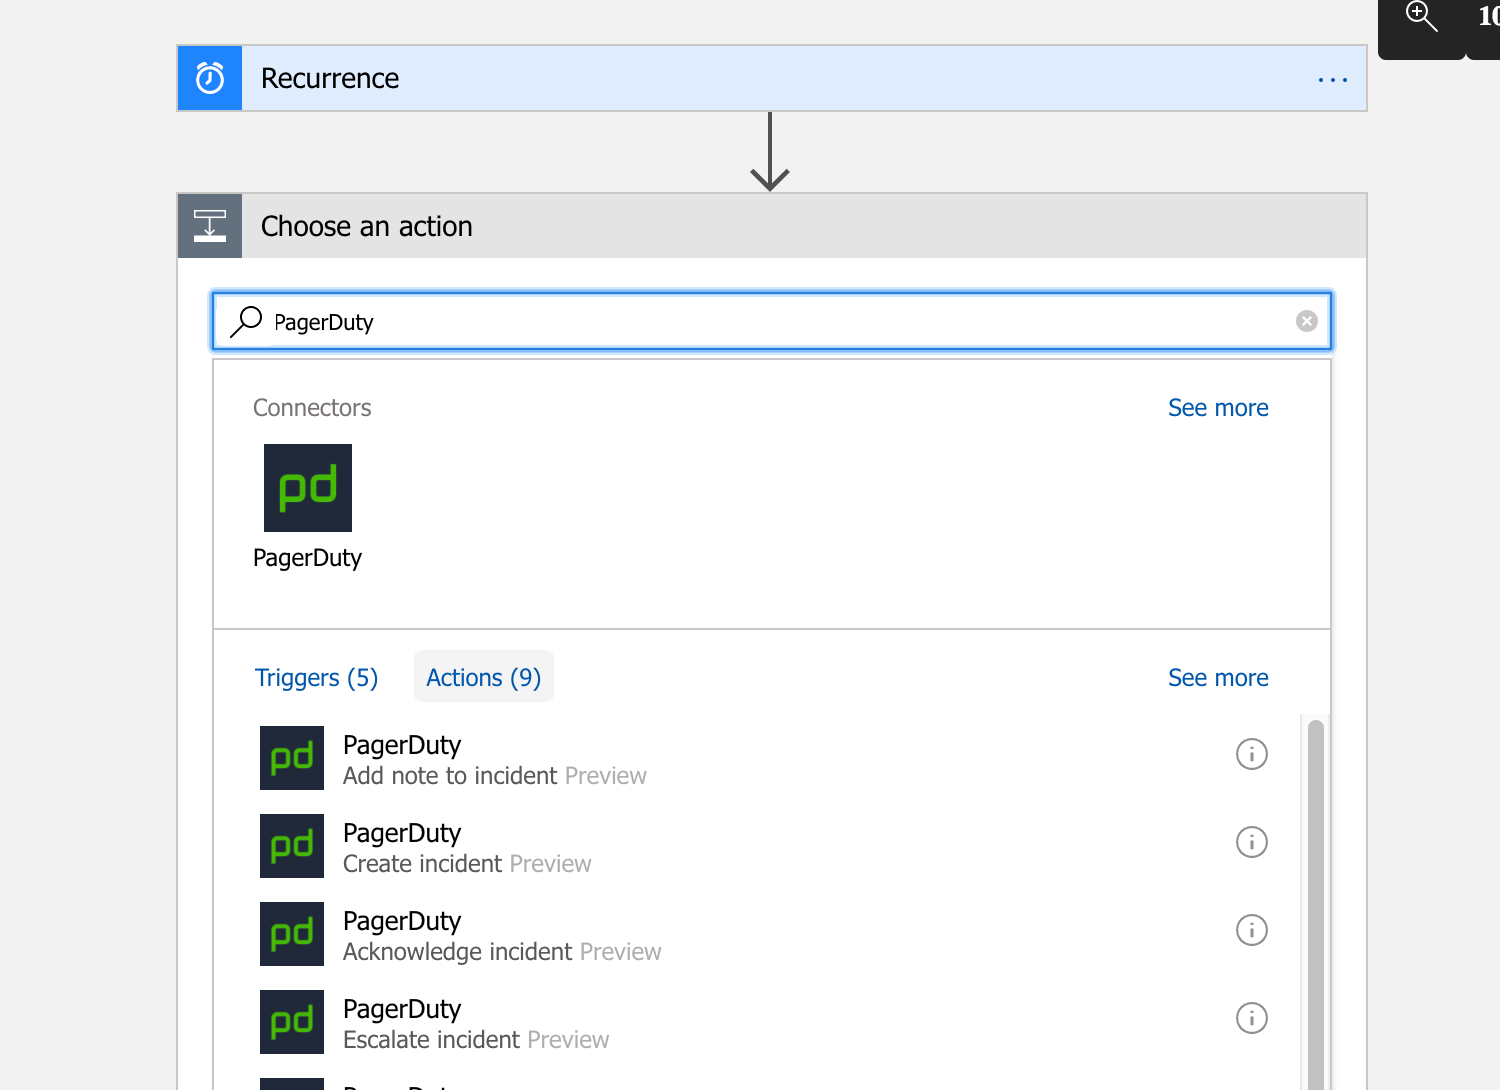Click See more beside the Actions tab
The image size is (1500, 1090).
point(1218,677)
